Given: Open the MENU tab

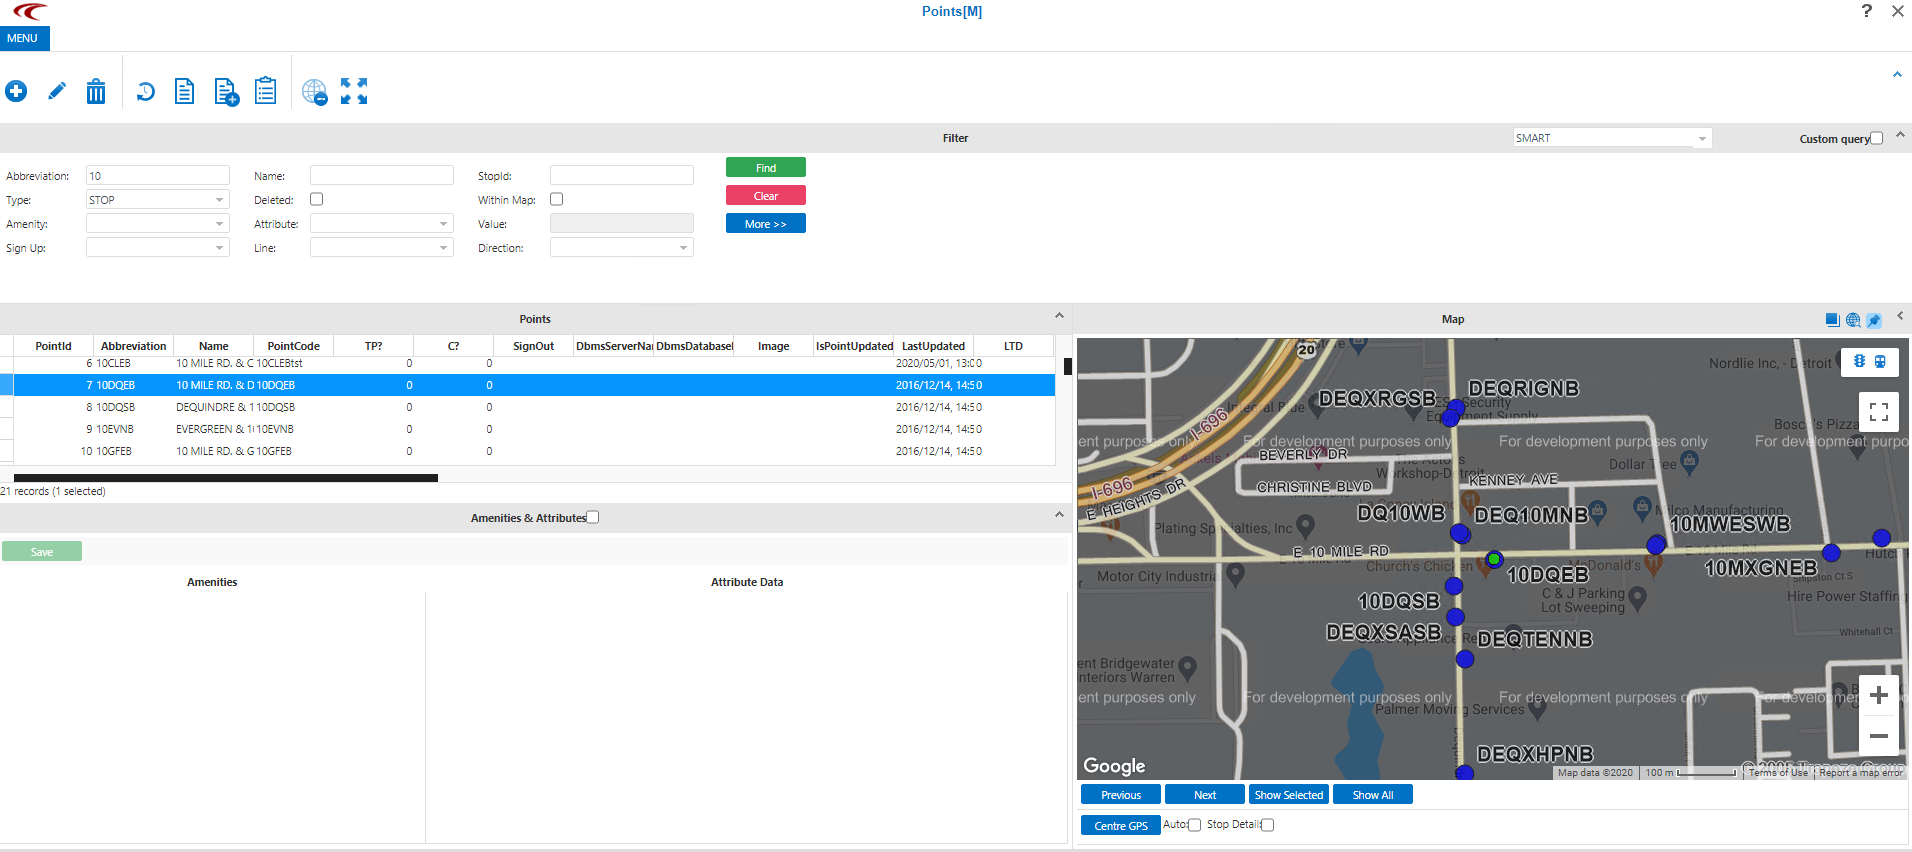Looking at the screenshot, I should [x=23, y=38].
